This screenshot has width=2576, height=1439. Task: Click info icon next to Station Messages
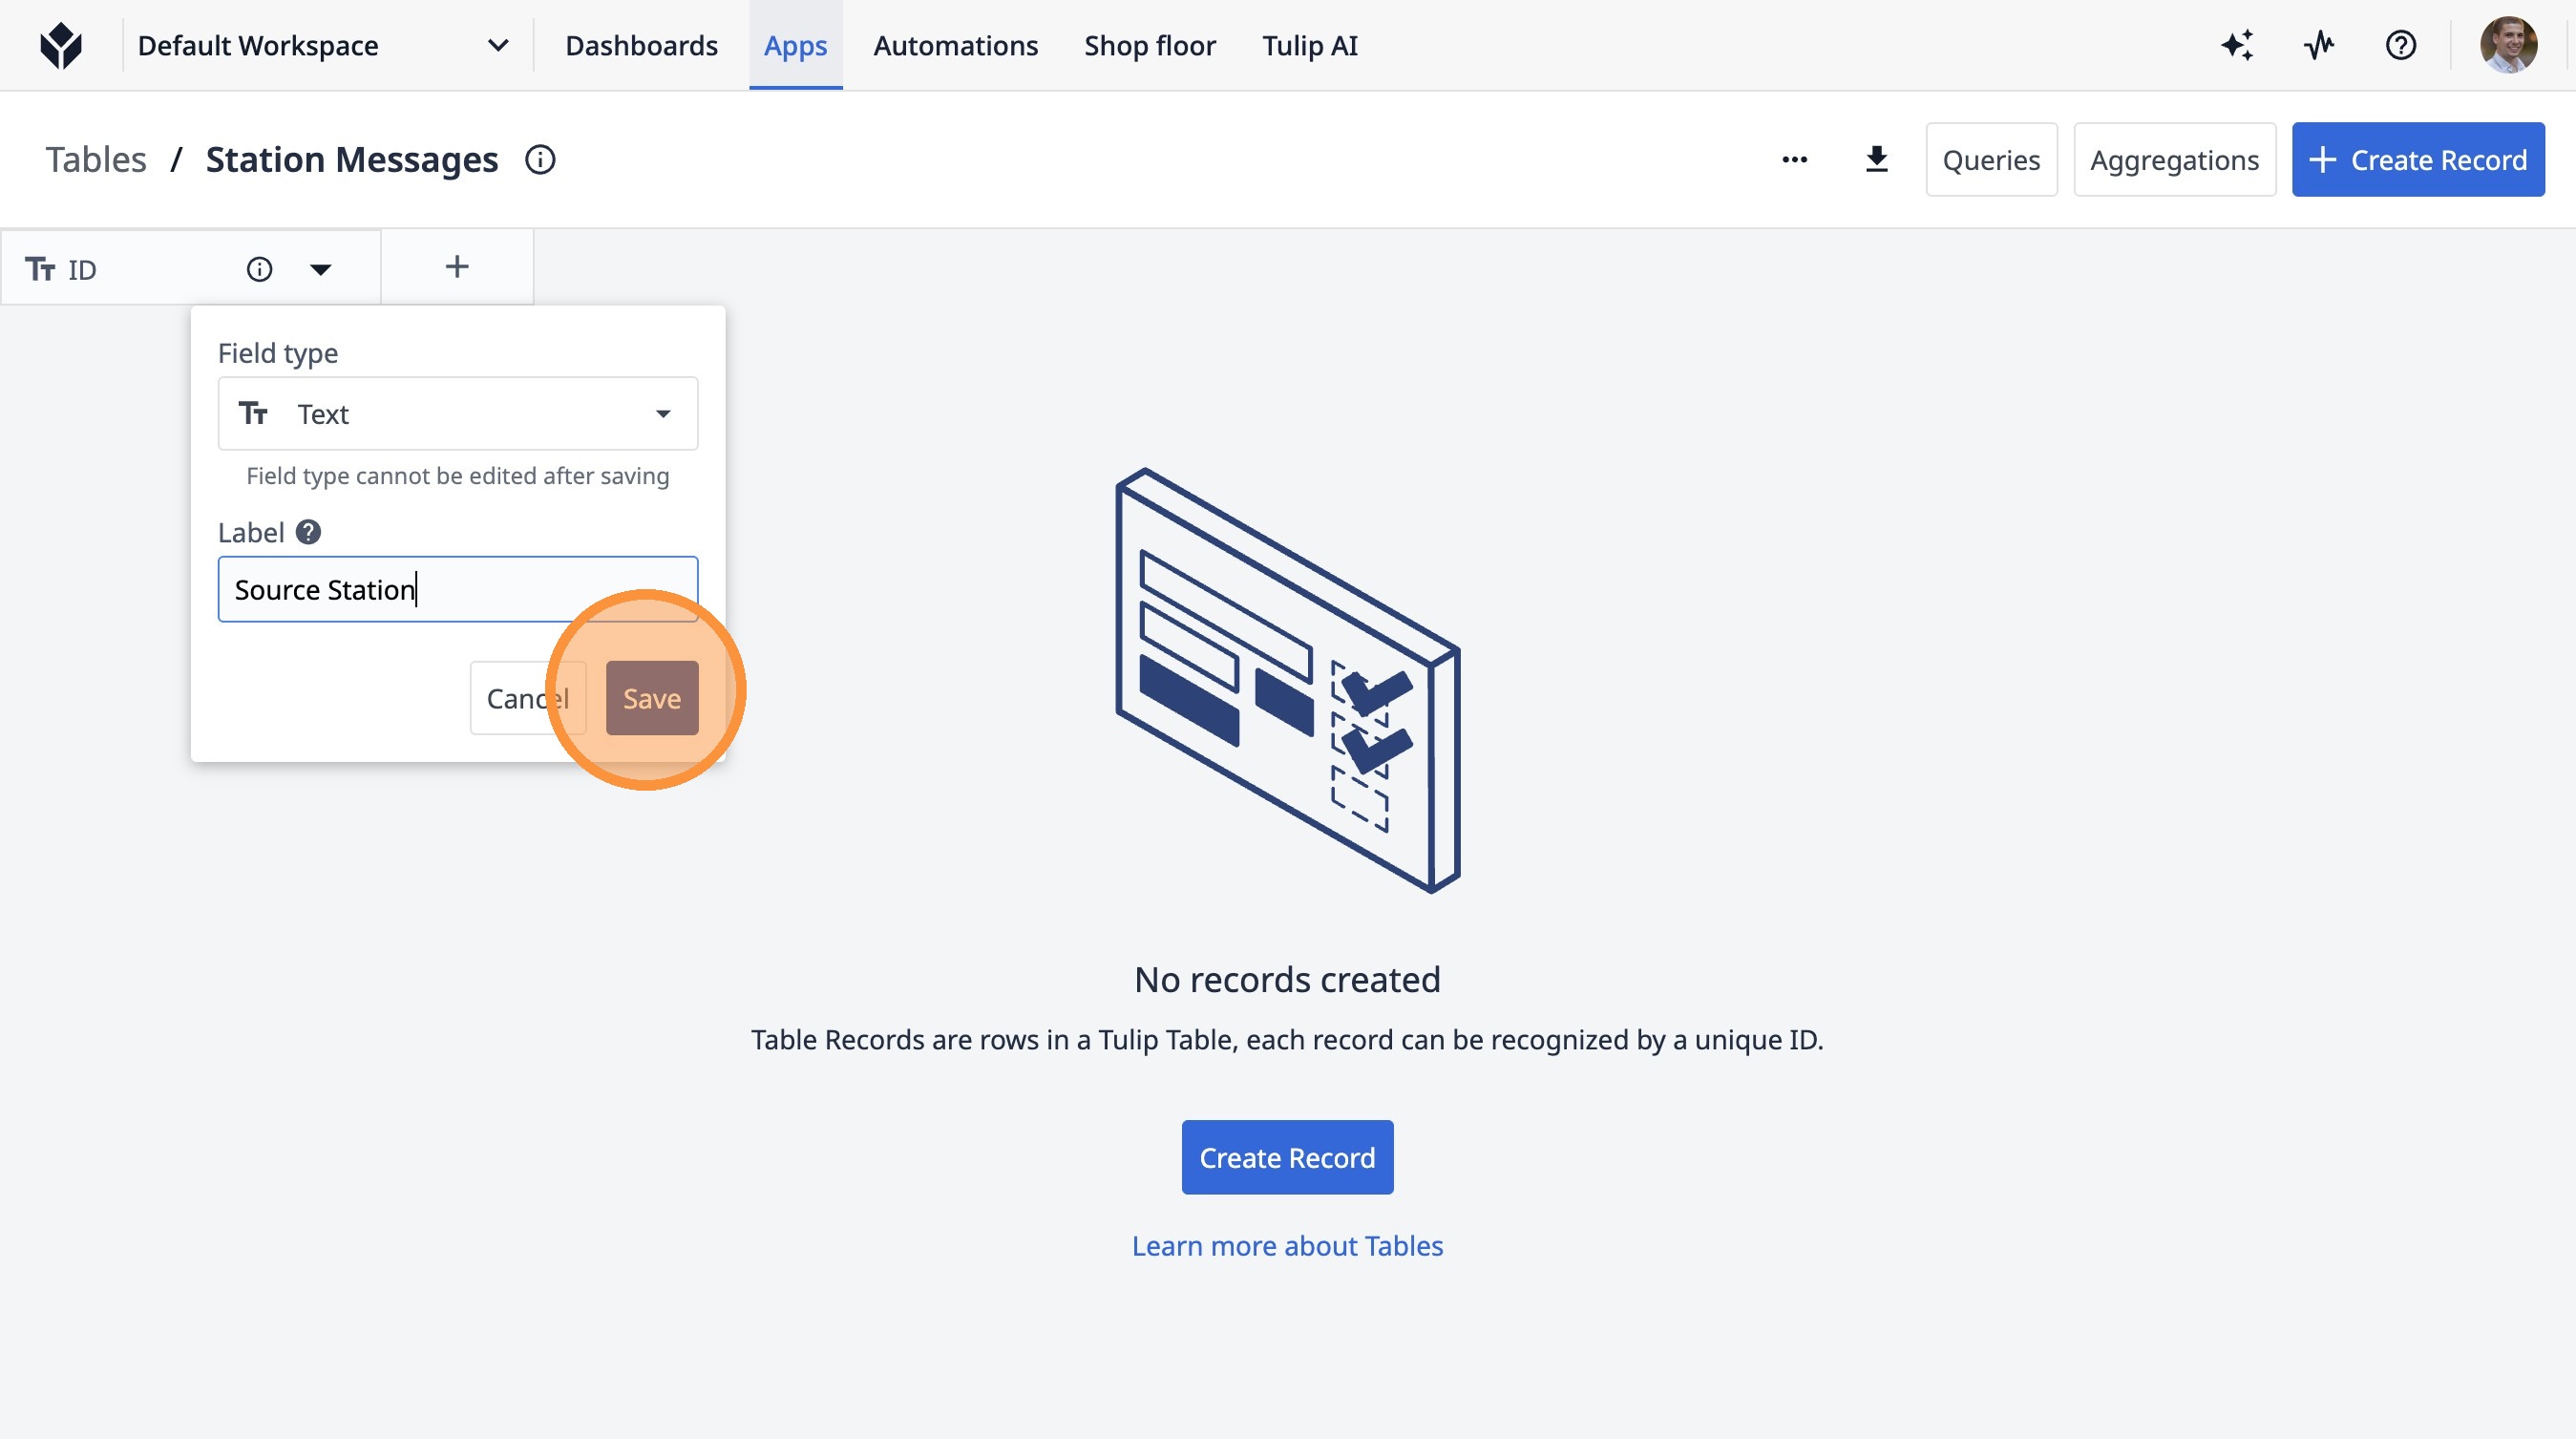[540, 160]
